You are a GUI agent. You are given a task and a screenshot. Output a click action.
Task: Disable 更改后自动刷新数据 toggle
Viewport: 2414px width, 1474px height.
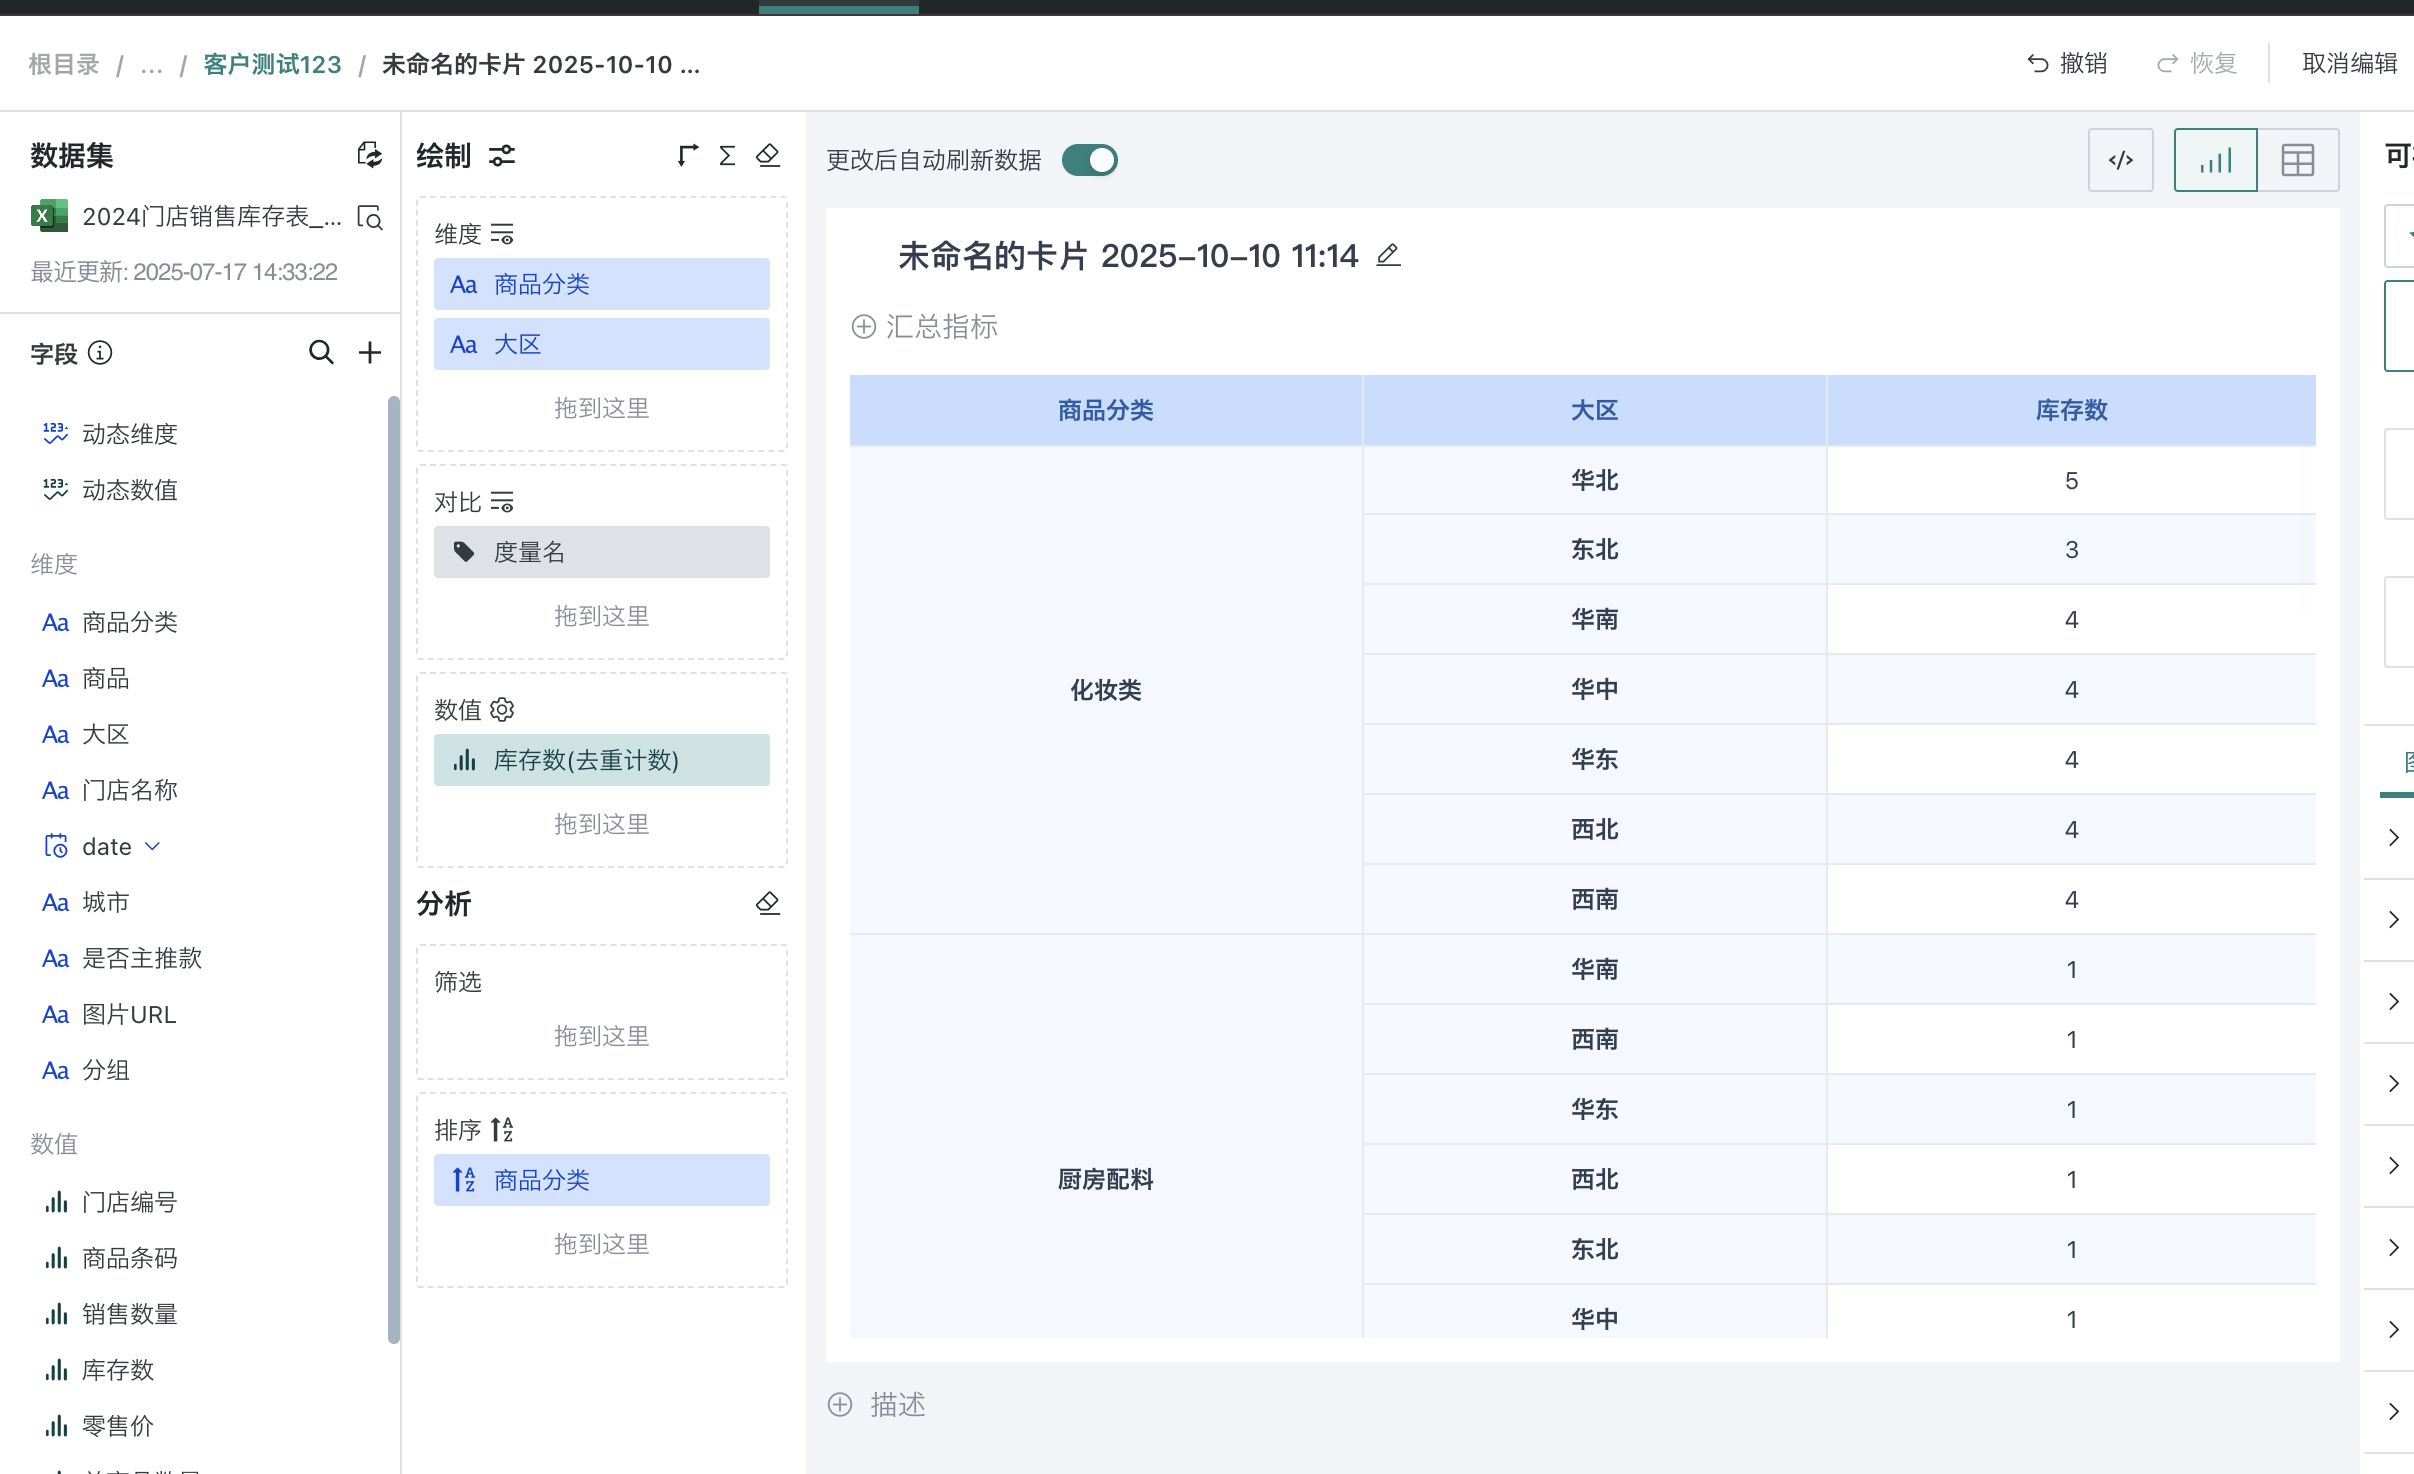point(1088,159)
